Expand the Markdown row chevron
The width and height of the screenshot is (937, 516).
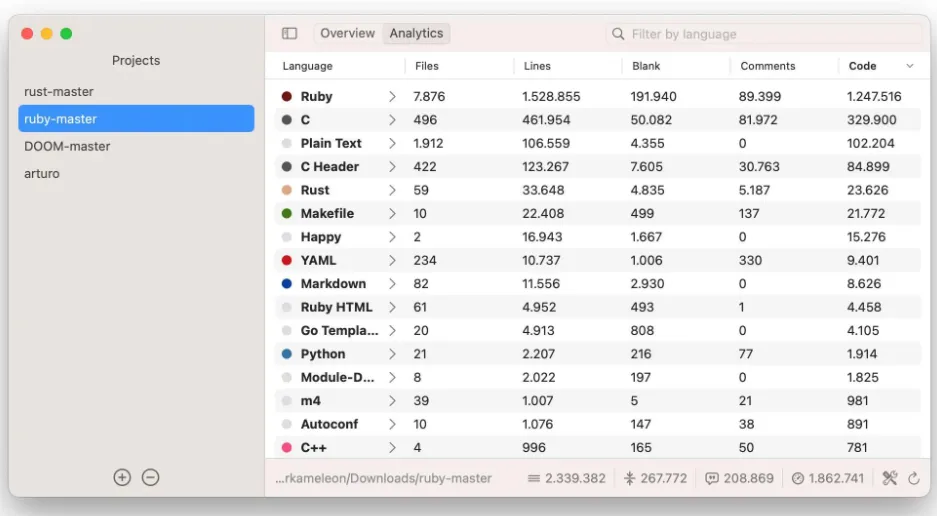pos(392,283)
